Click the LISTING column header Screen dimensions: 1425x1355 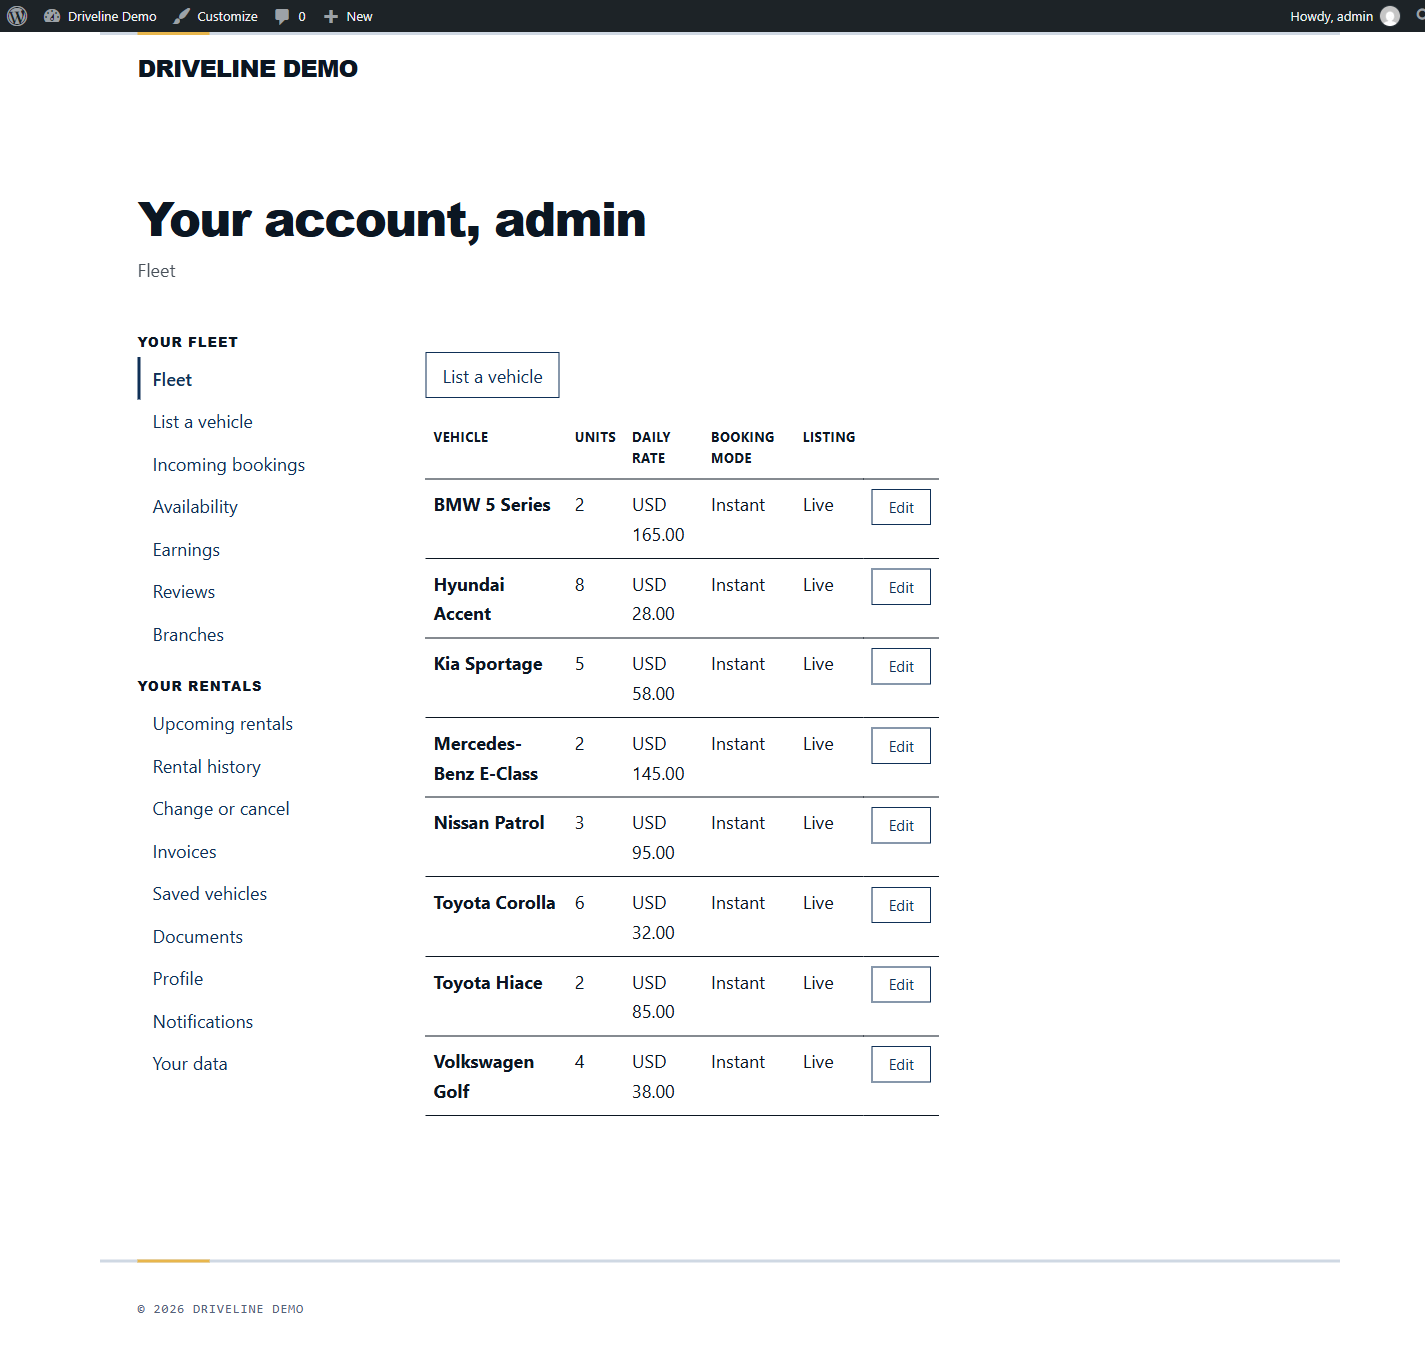coord(829,437)
